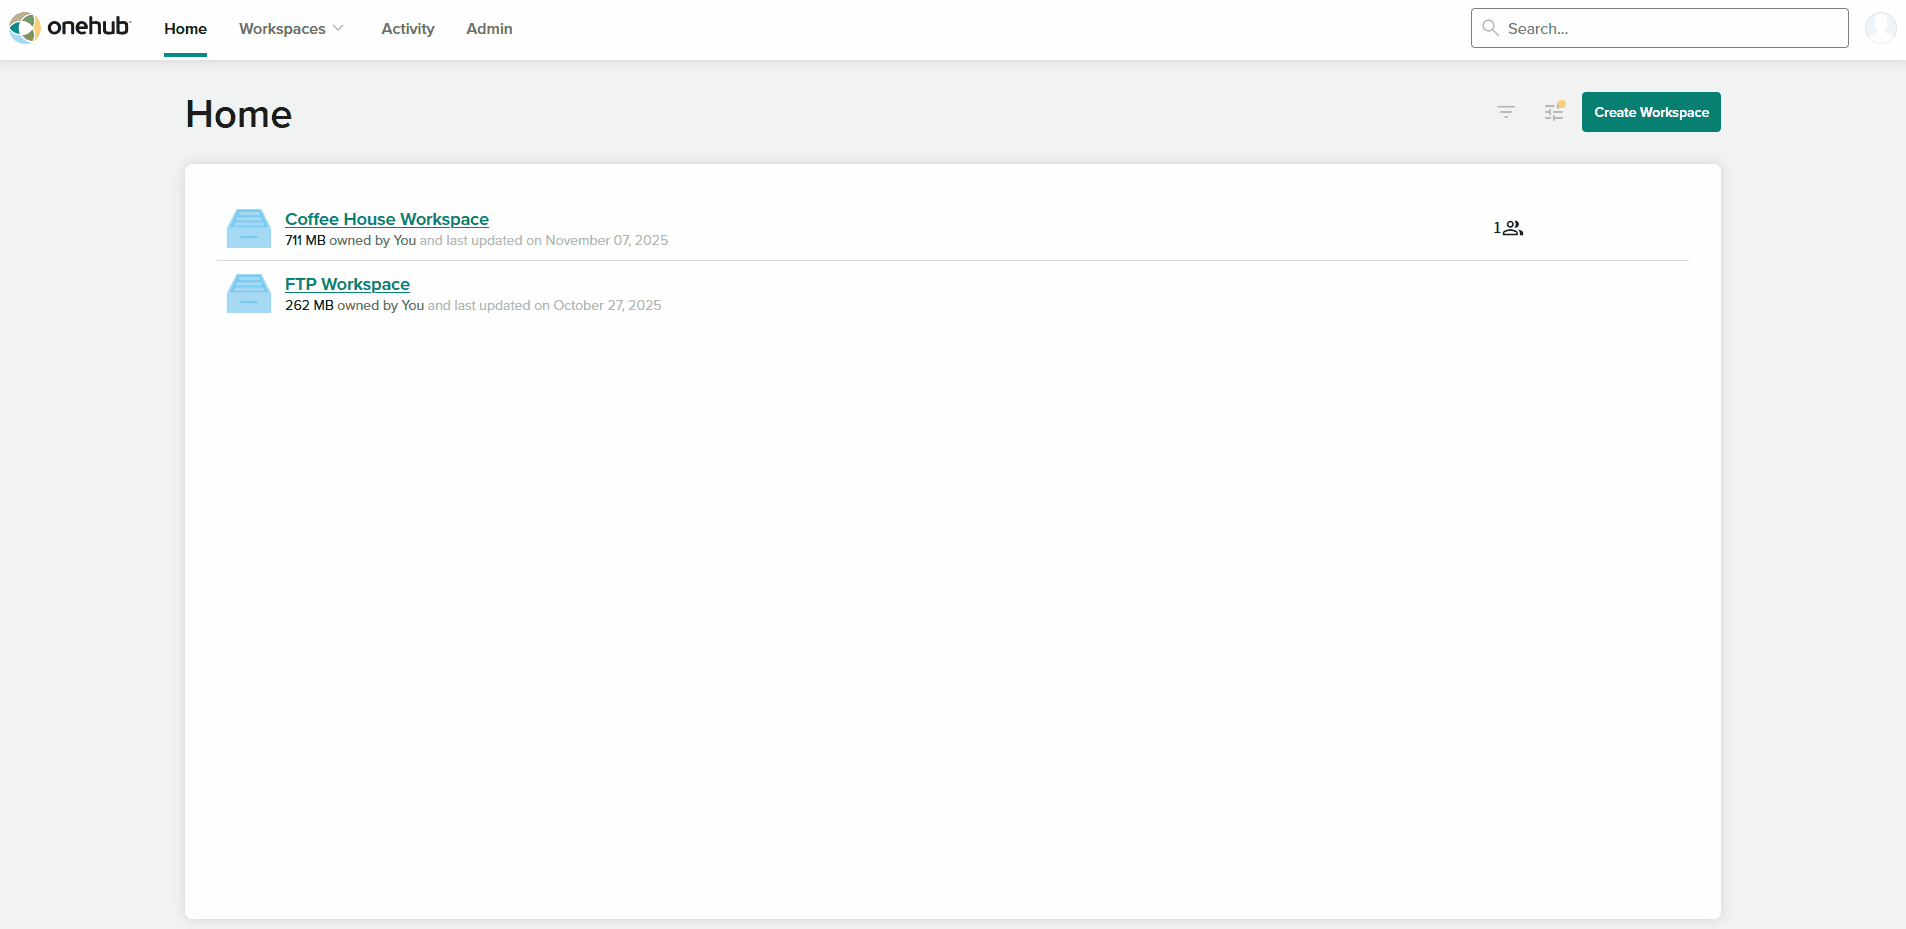Screen dimensions: 1906x929
Task: Click the Coffee House users count icon
Action: 1508,228
